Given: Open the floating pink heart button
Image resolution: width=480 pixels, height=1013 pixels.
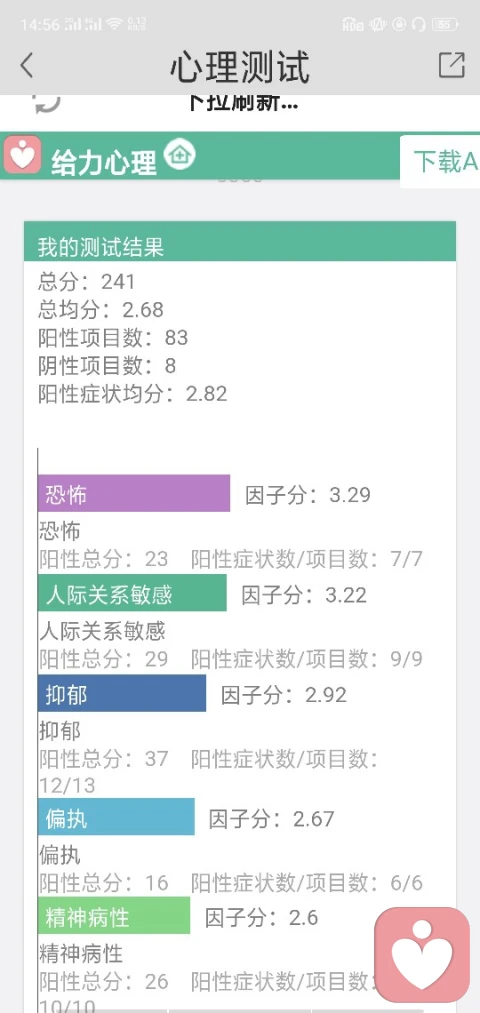Looking at the screenshot, I should pyautogui.click(x=422, y=956).
